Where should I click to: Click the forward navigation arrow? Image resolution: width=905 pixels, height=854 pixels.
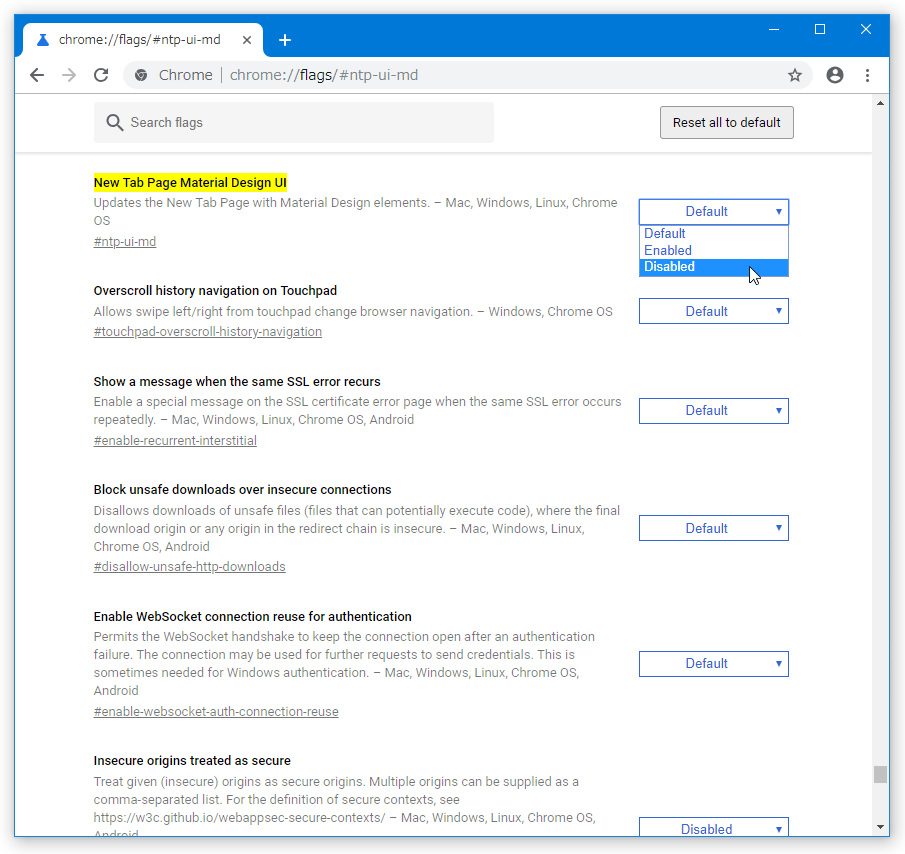pyautogui.click(x=69, y=75)
